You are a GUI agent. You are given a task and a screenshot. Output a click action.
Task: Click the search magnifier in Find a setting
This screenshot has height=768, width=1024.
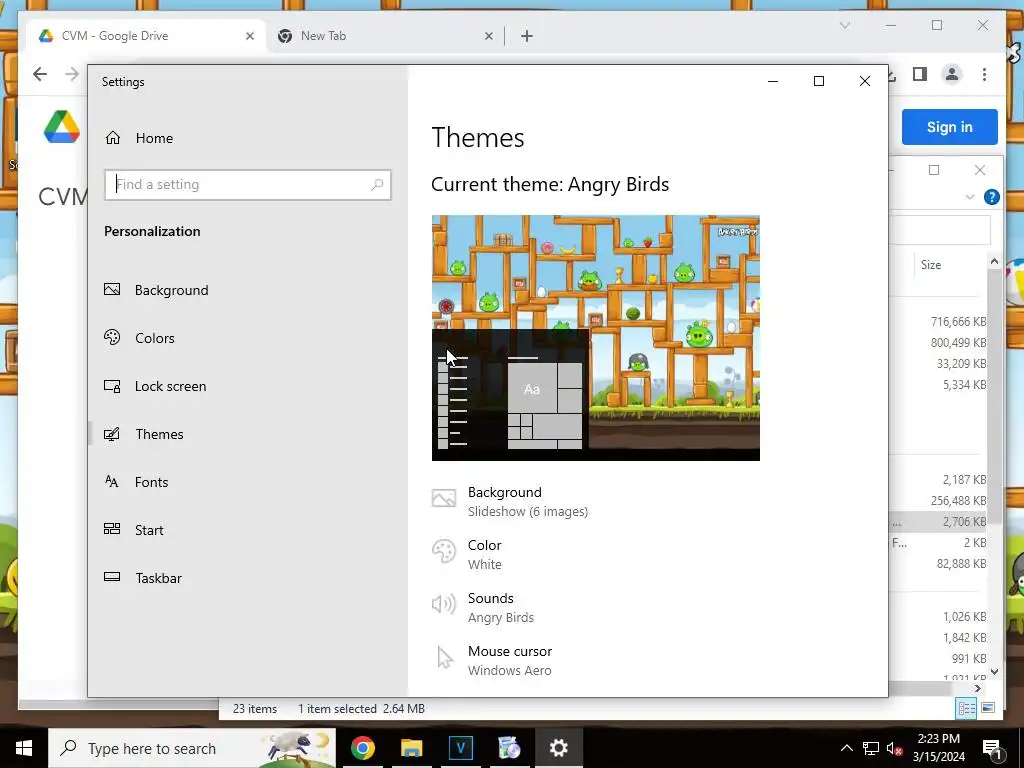[377, 185]
